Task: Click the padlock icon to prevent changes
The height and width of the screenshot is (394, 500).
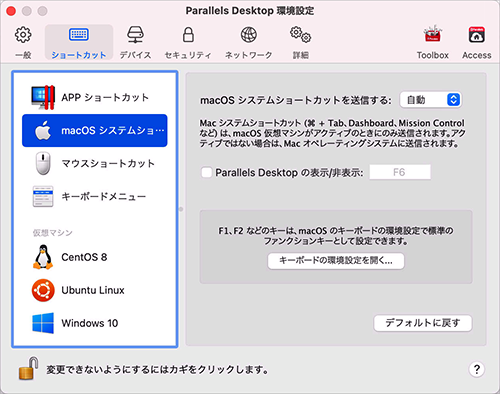Action: tap(28, 368)
